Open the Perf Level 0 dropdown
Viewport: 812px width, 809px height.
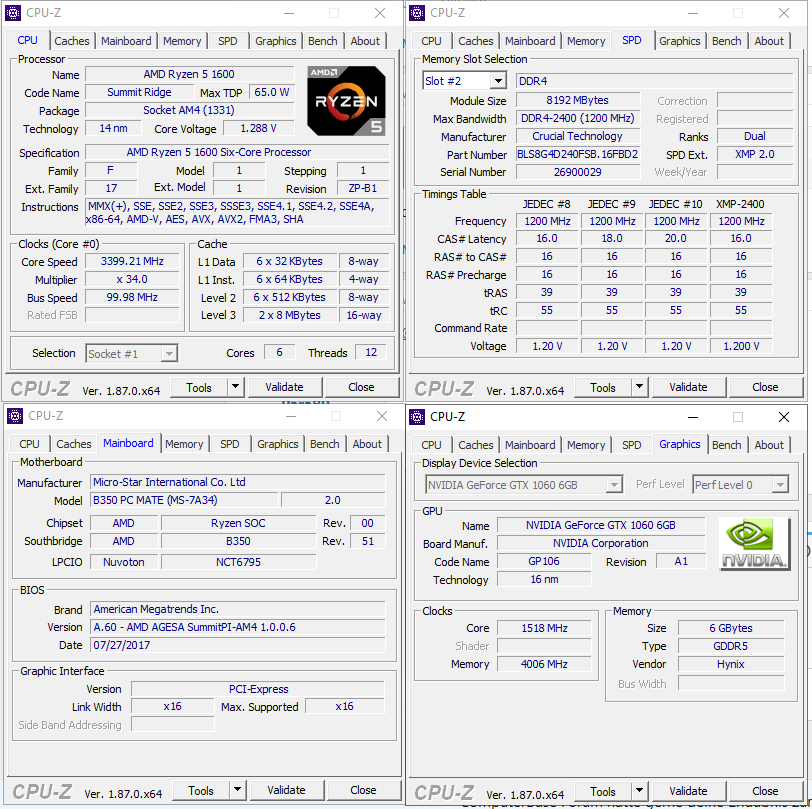(x=780, y=485)
